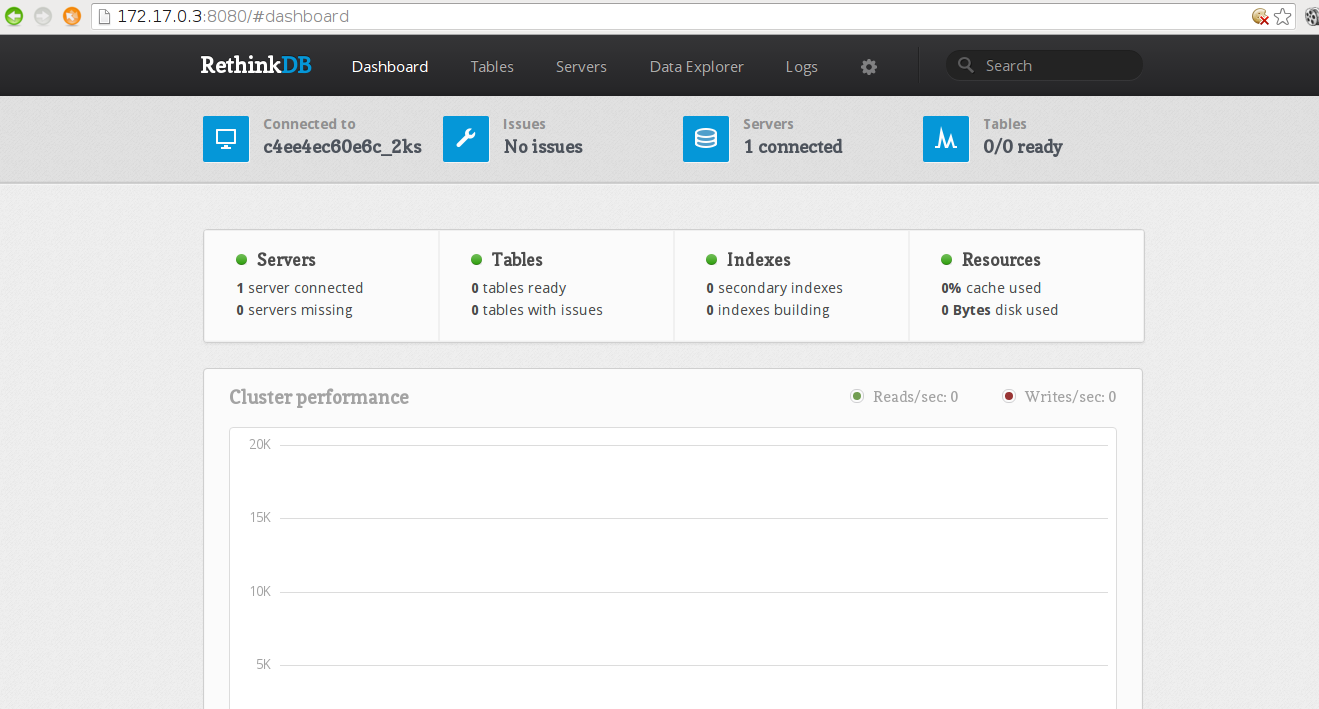View the Logs tab
The height and width of the screenshot is (709, 1319).
click(801, 67)
